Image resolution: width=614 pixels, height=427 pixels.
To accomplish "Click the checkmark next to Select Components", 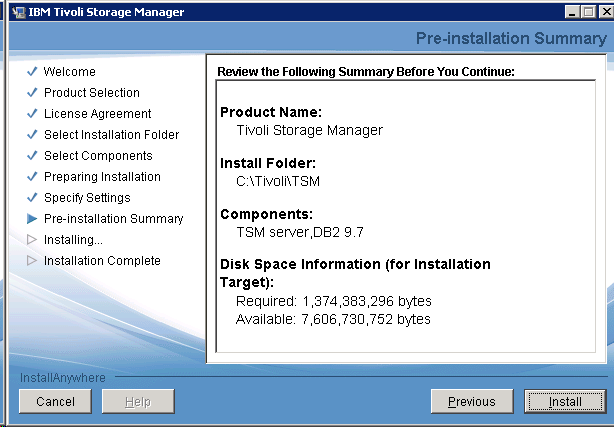I will 32,156.
